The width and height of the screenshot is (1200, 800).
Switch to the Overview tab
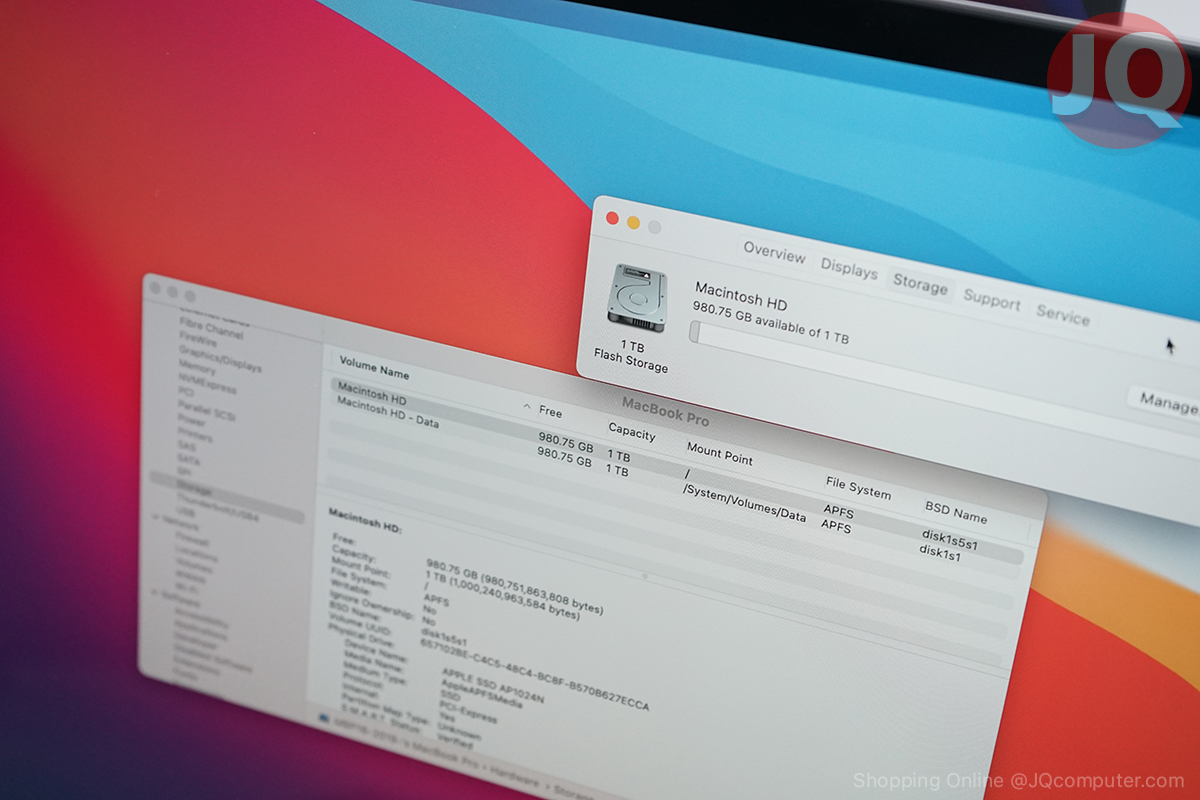coord(774,252)
